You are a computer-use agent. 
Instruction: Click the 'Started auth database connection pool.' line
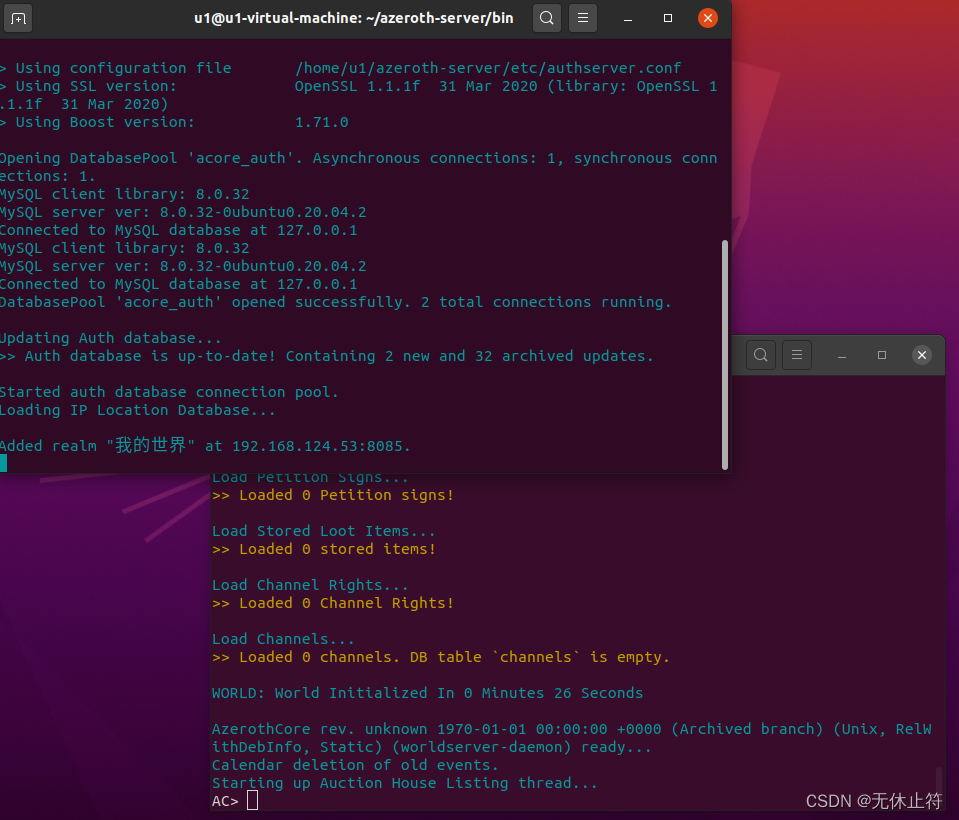pyautogui.click(x=169, y=392)
